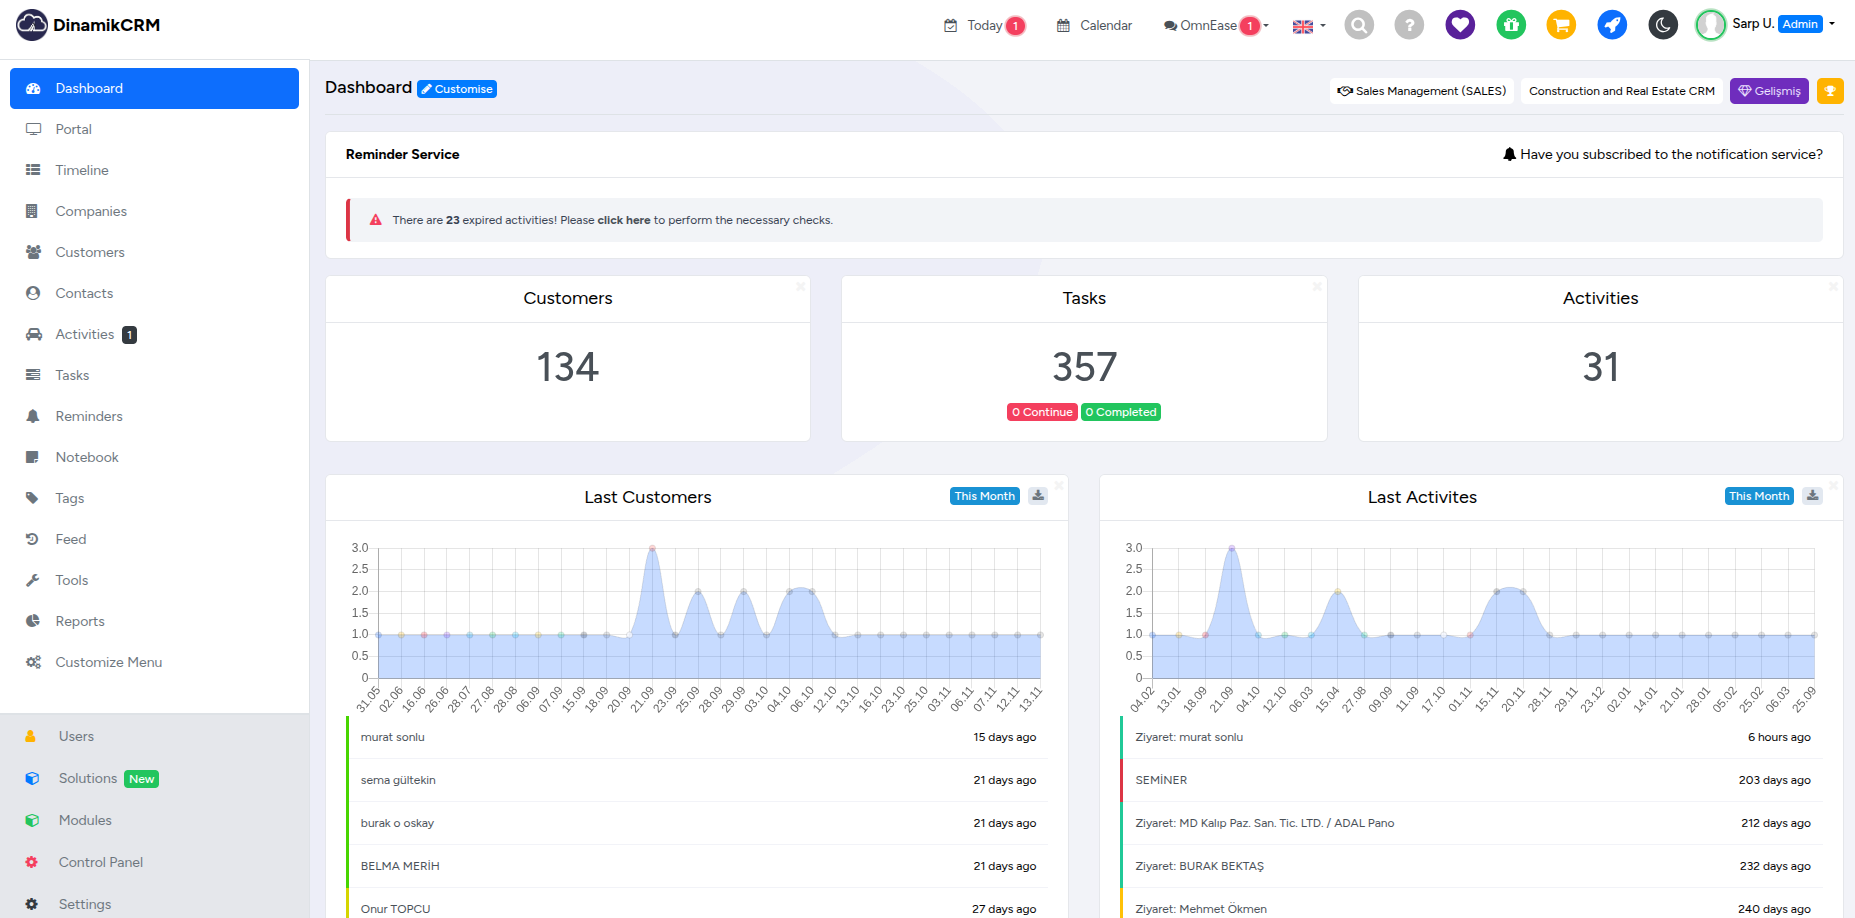
Task: Open the 'Ziyaret: murat sonlu' activity entry
Action: pyautogui.click(x=1189, y=737)
